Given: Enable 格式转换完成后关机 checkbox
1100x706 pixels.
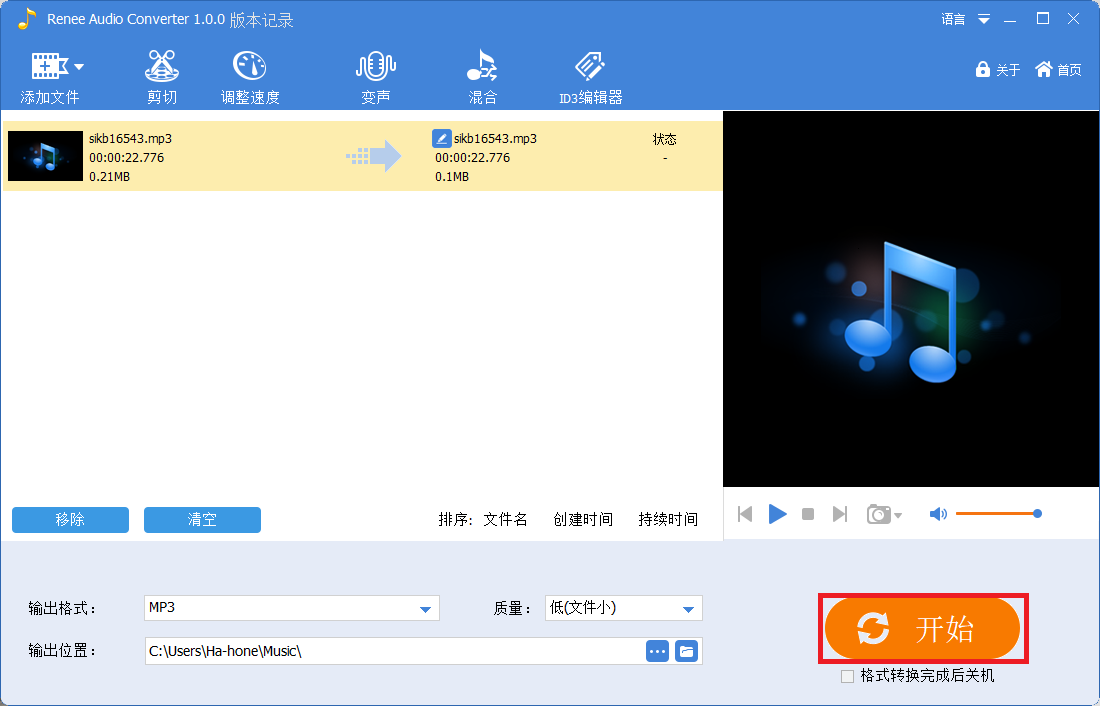Looking at the screenshot, I should click(x=847, y=677).
